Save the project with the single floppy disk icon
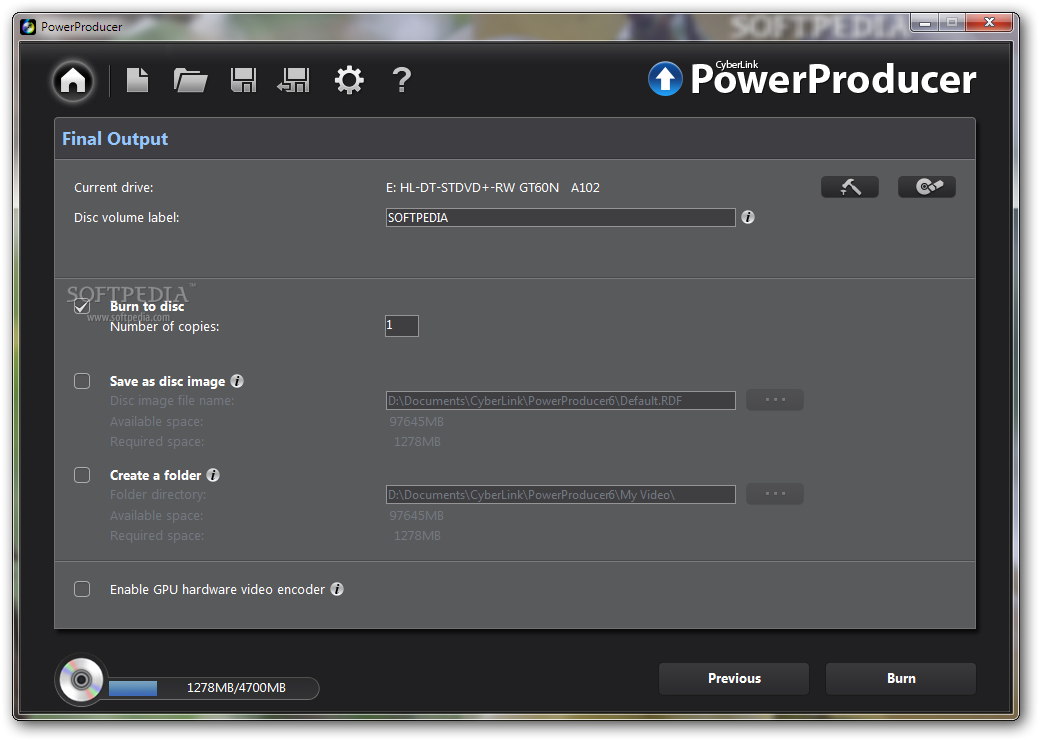The width and height of the screenshot is (1040, 741). click(x=243, y=80)
